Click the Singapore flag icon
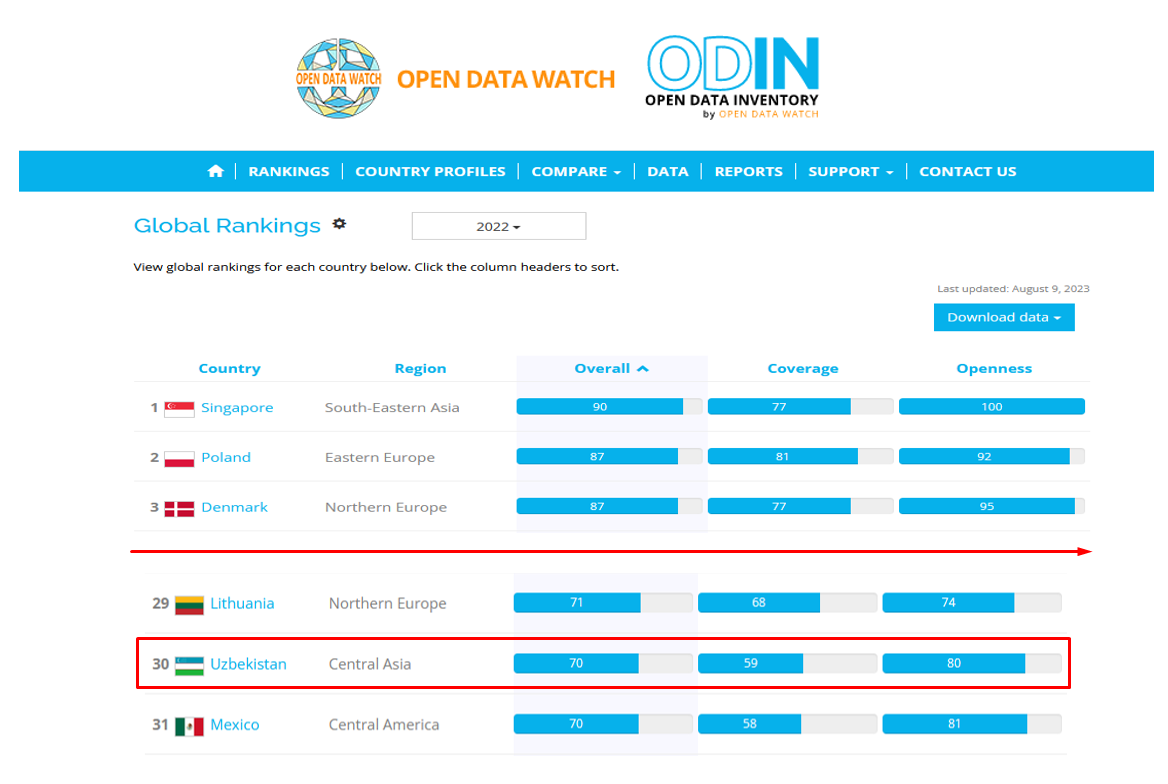The image size is (1168, 784). click(x=179, y=408)
